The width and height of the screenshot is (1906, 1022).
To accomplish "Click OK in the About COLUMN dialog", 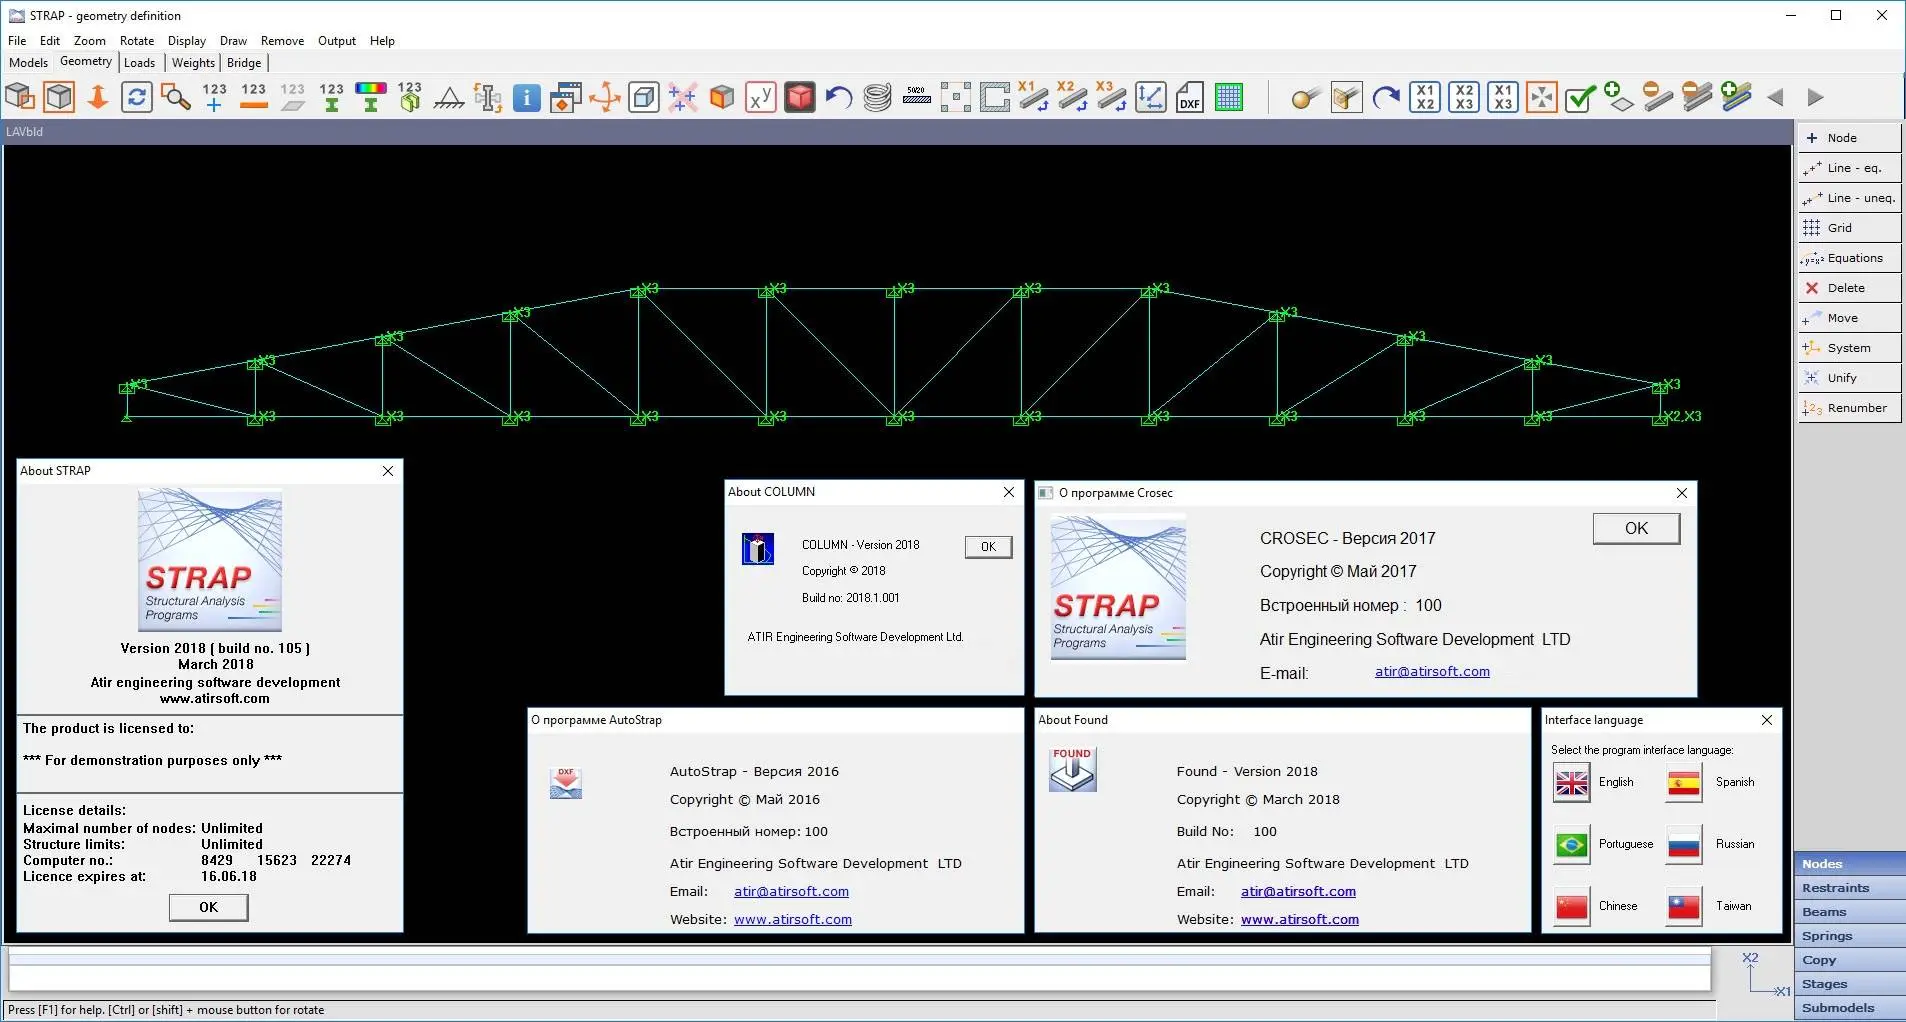I will [988, 546].
